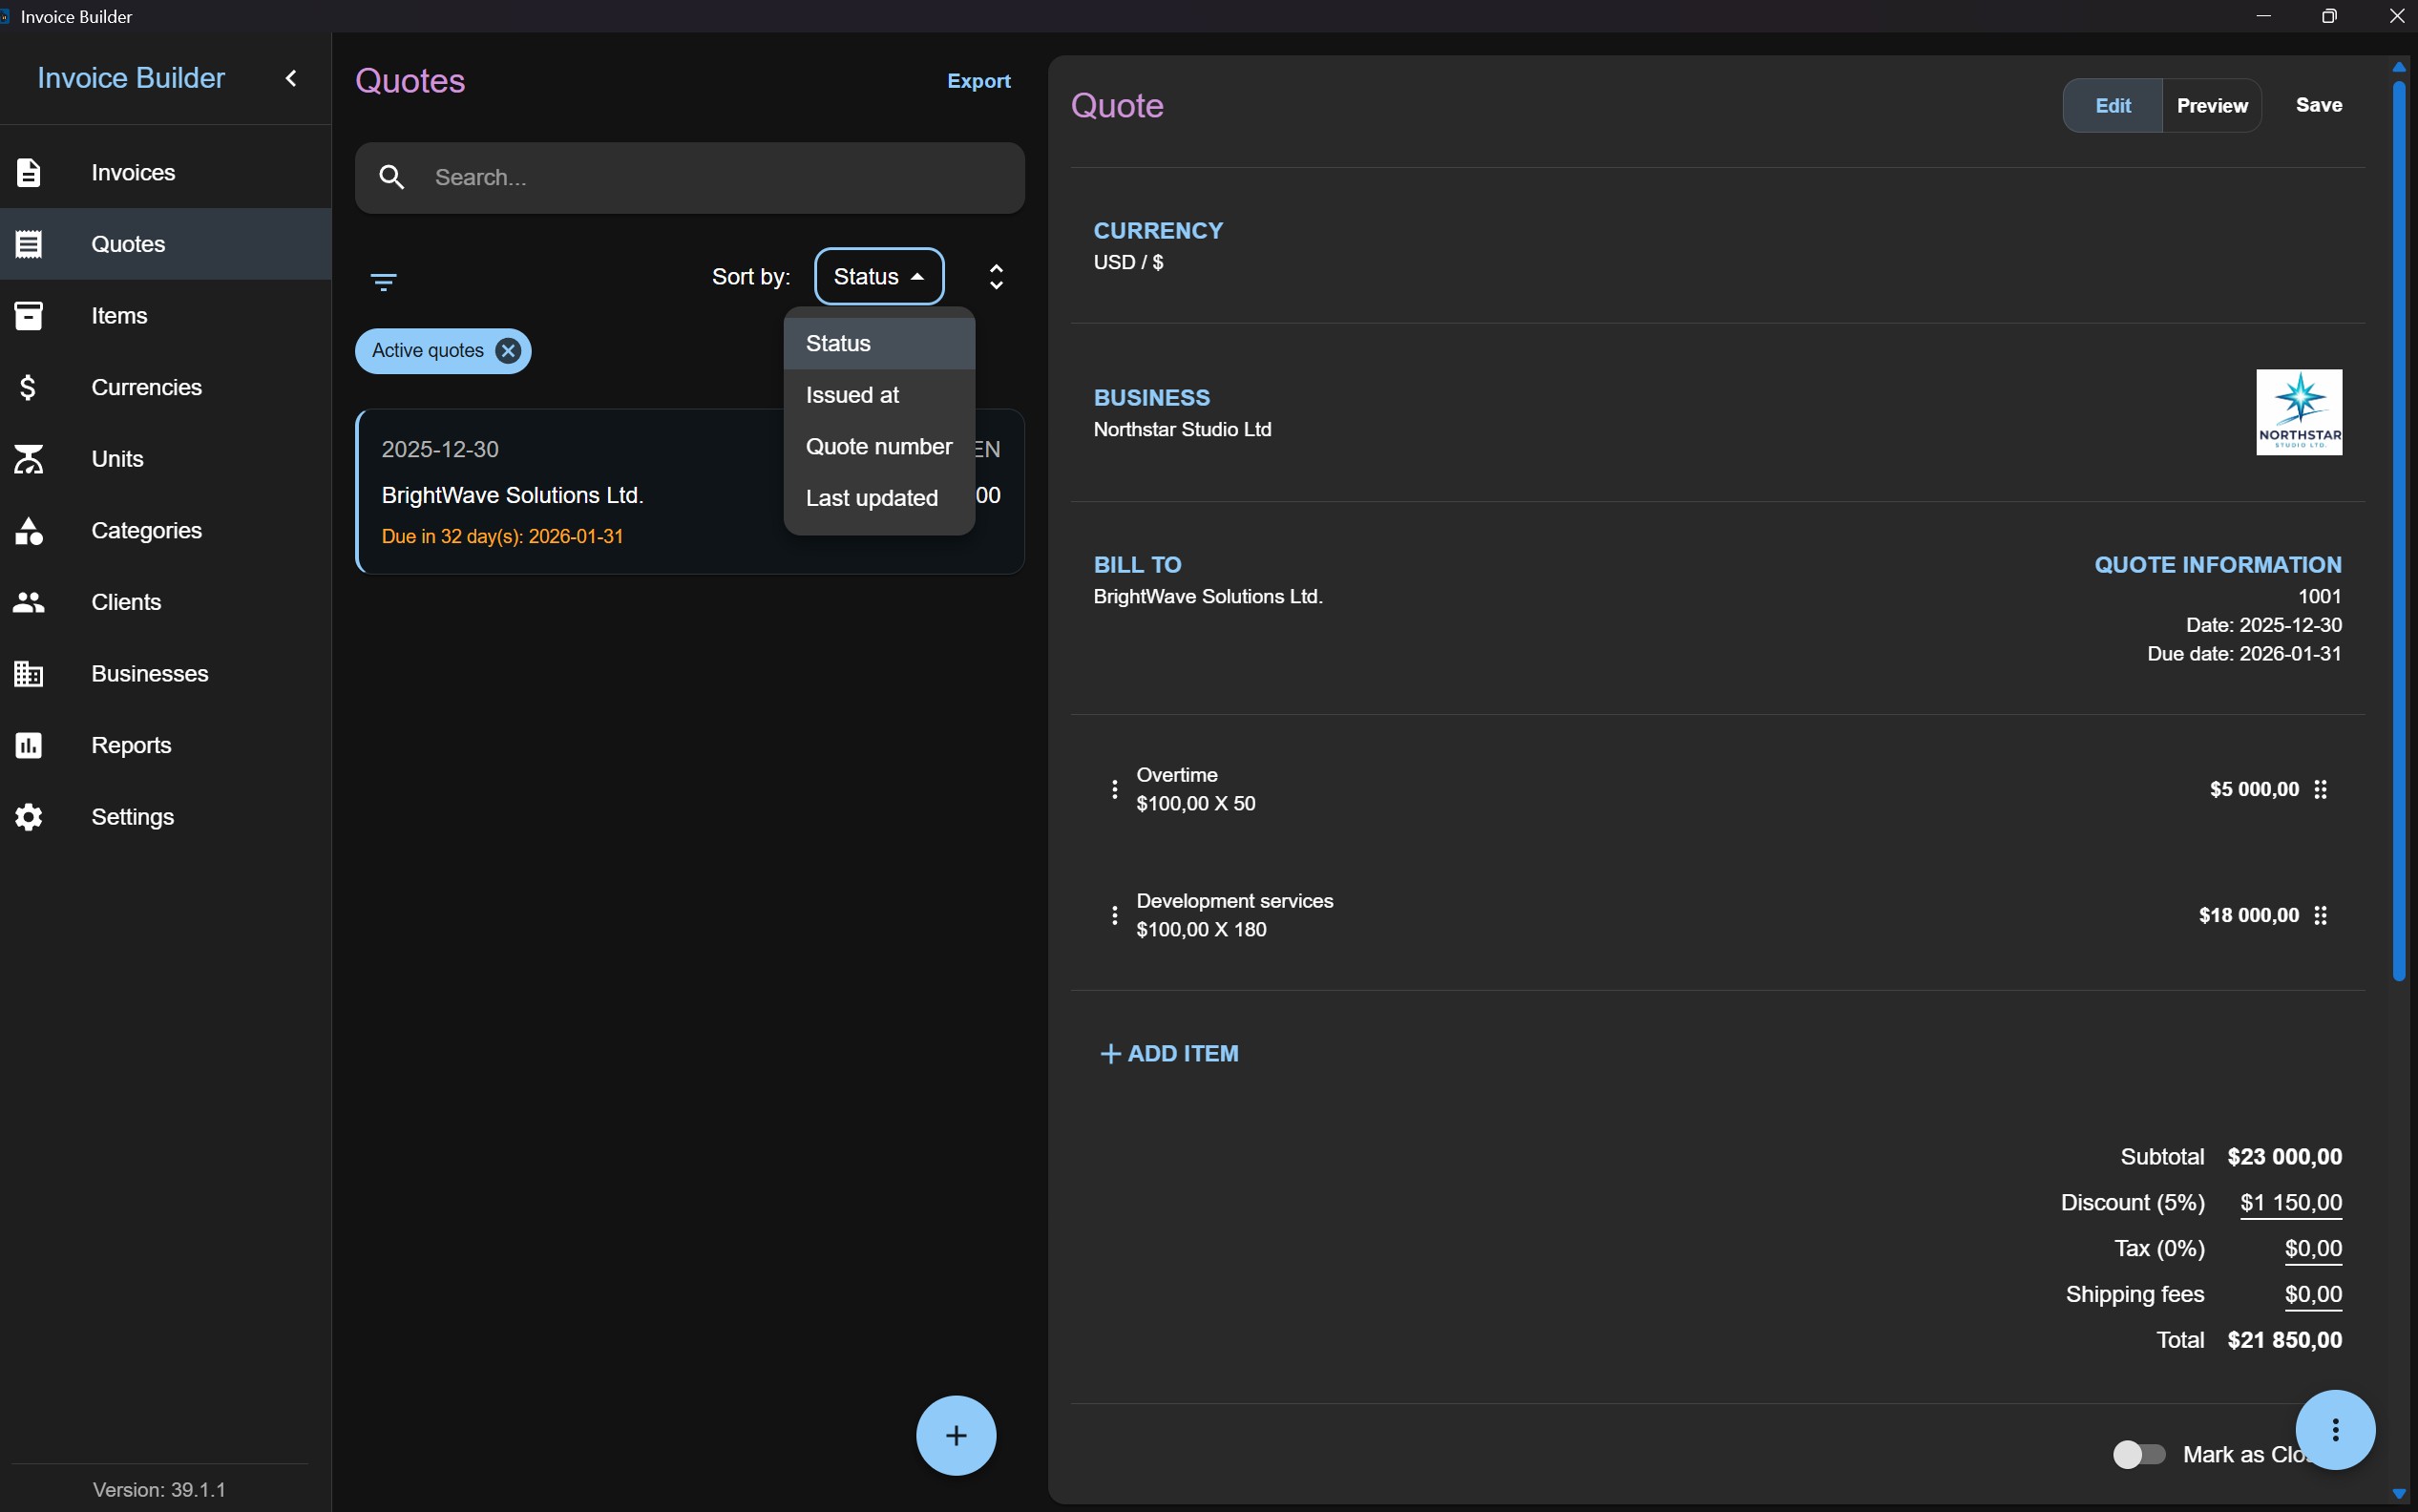Image resolution: width=2418 pixels, height=1512 pixels.
Task: Click the quote panel scrollbar down arrow
Action: pyautogui.click(x=2399, y=1494)
